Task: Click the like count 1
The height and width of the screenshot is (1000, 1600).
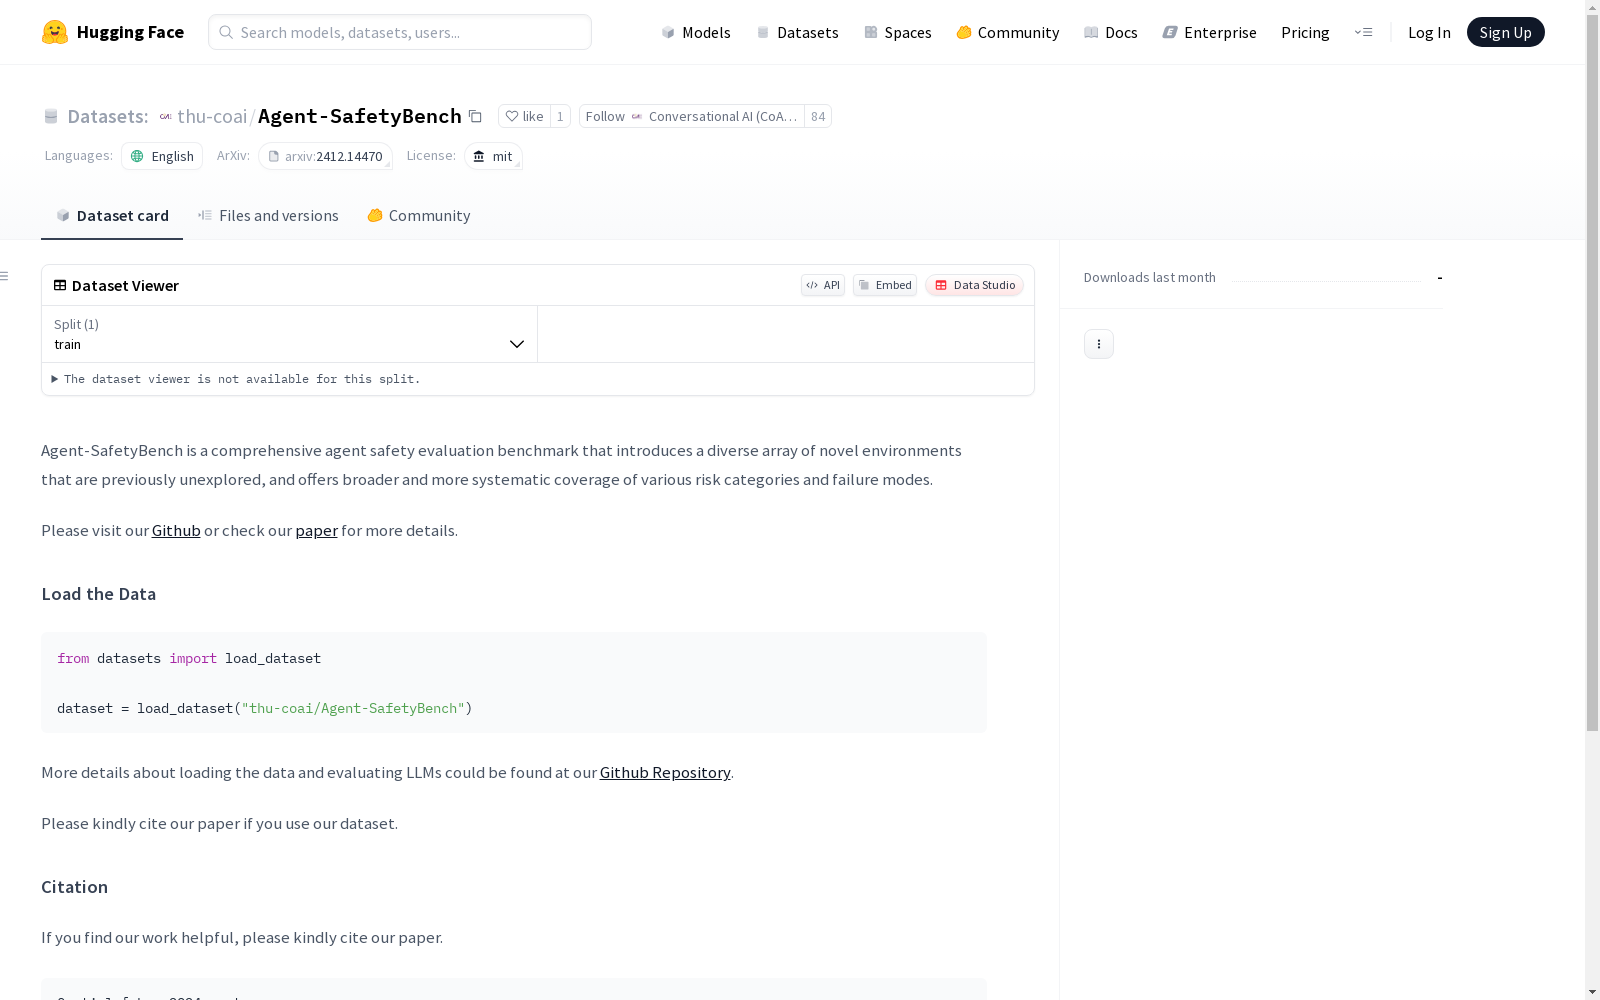Action: pyautogui.click(x=560, y=116)
